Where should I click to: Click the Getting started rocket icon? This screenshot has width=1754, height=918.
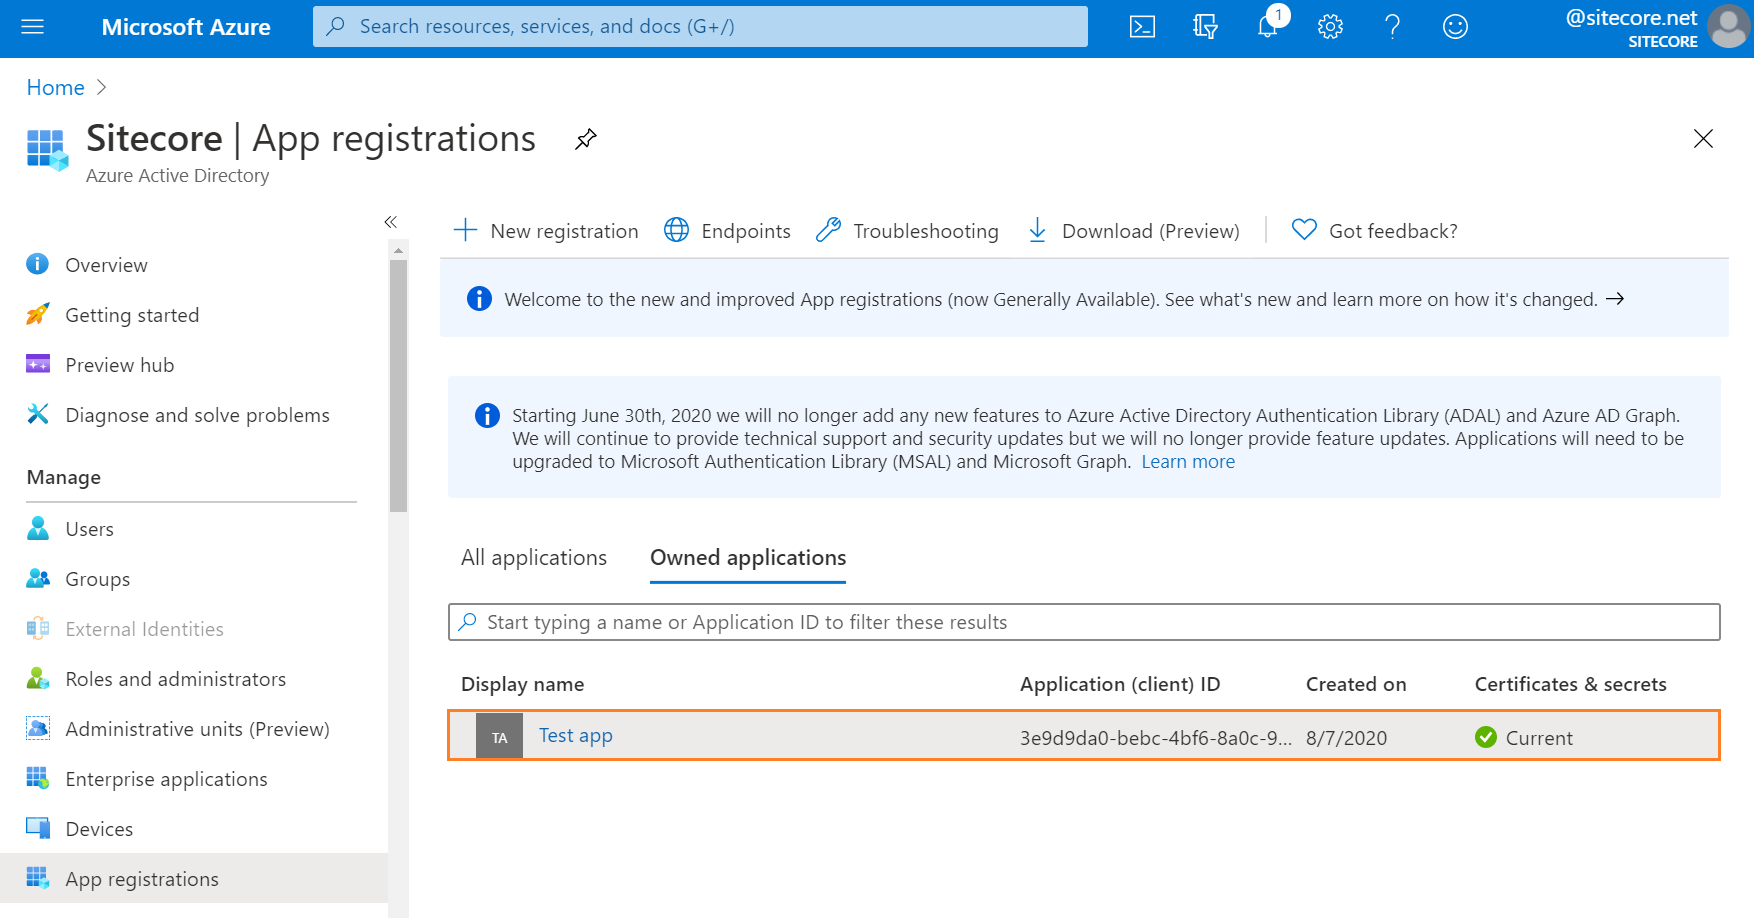pos(37,314)
